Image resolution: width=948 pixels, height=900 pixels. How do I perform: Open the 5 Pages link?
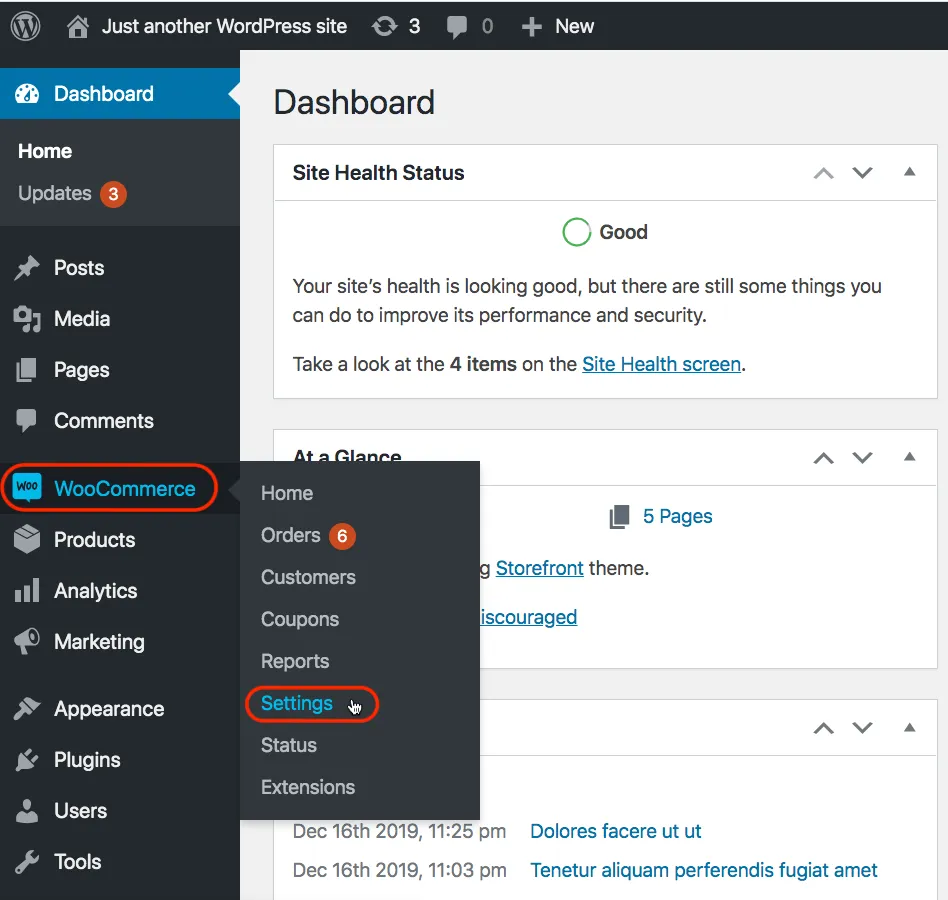pos(677,516)
